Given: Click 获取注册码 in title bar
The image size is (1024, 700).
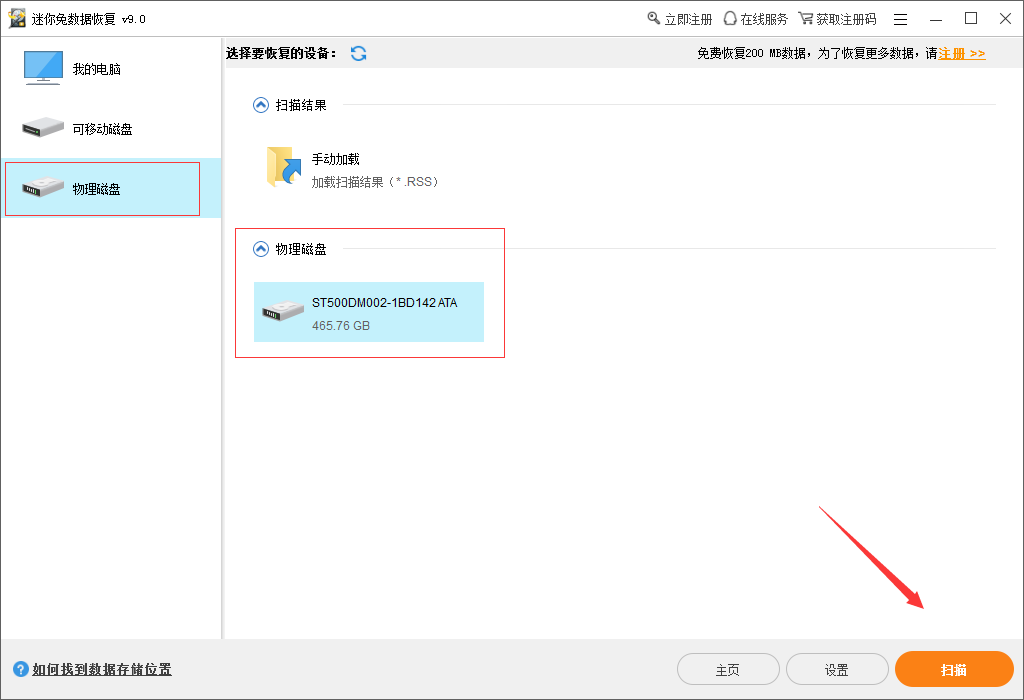Looking at the screenshot, I should 846,20.
